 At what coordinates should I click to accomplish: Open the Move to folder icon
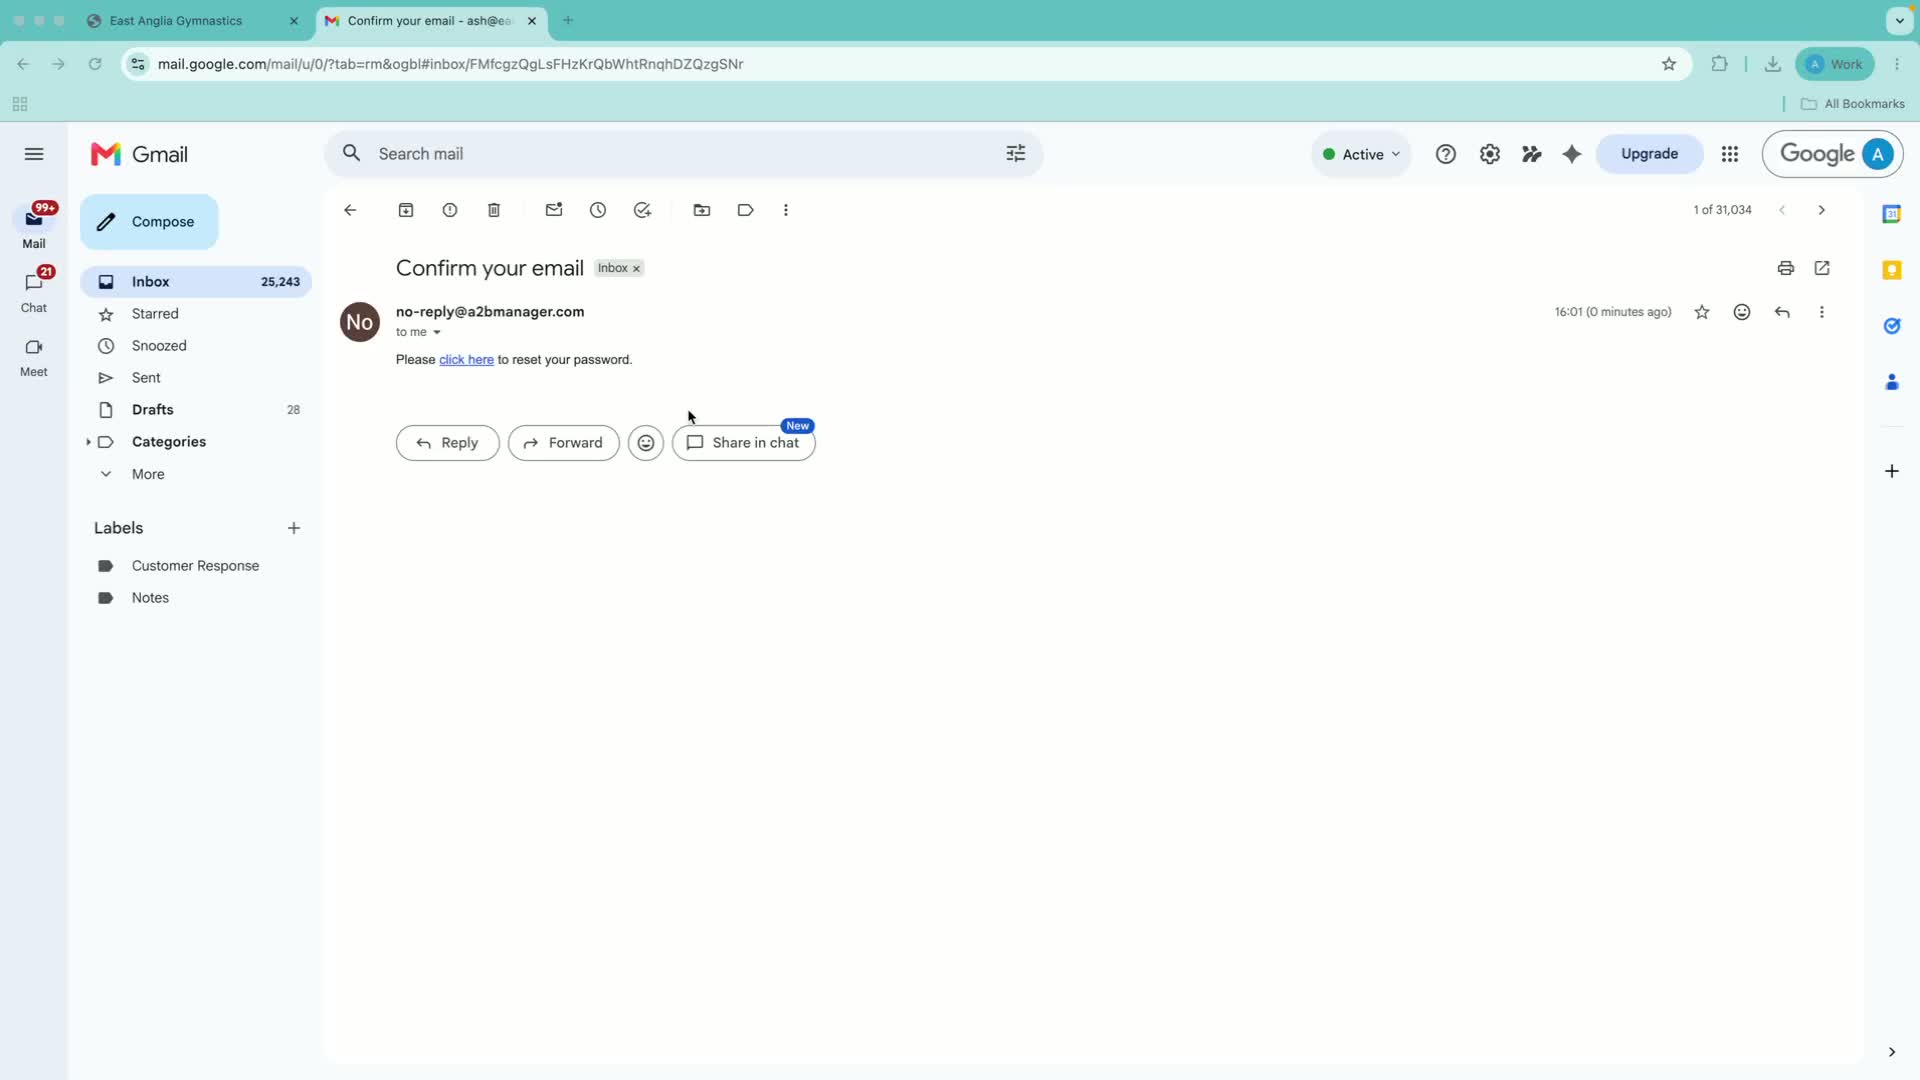[702, 210]
